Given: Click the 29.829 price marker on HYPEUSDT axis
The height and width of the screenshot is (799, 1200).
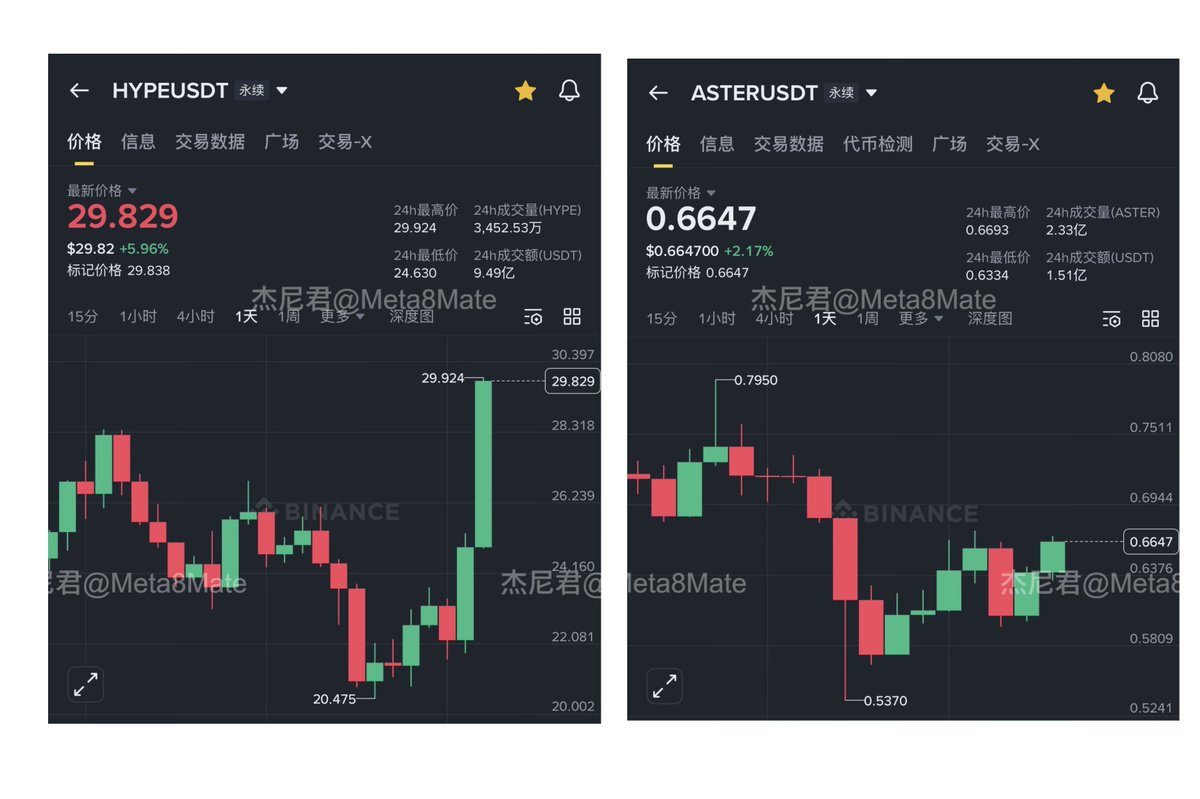Looking at the screenshot, I should tap(572, 381).
